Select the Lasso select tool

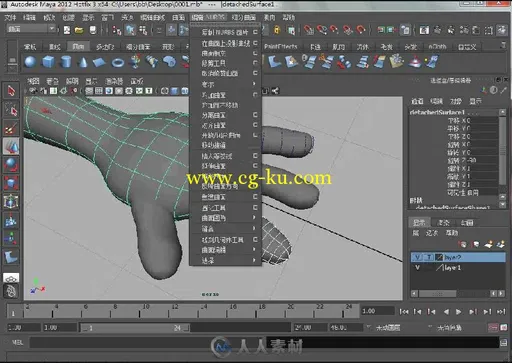pyautogui.click(x=11, y=109)
